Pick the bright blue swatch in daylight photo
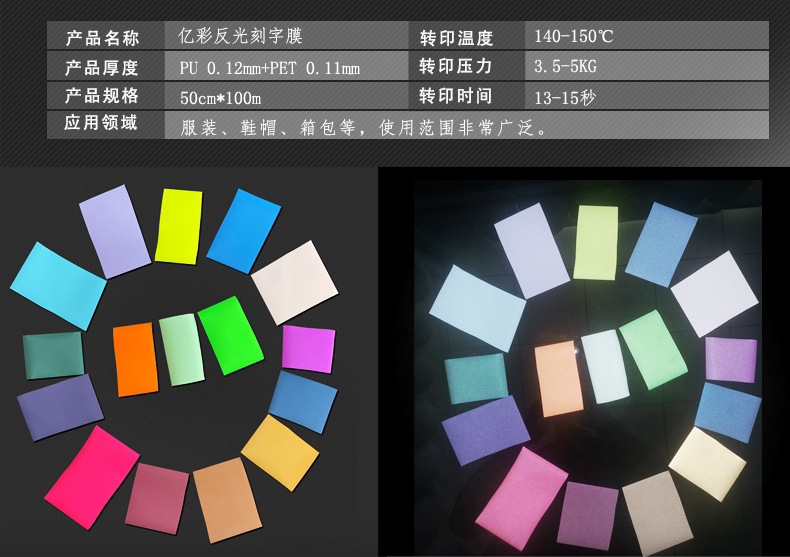 243,231
